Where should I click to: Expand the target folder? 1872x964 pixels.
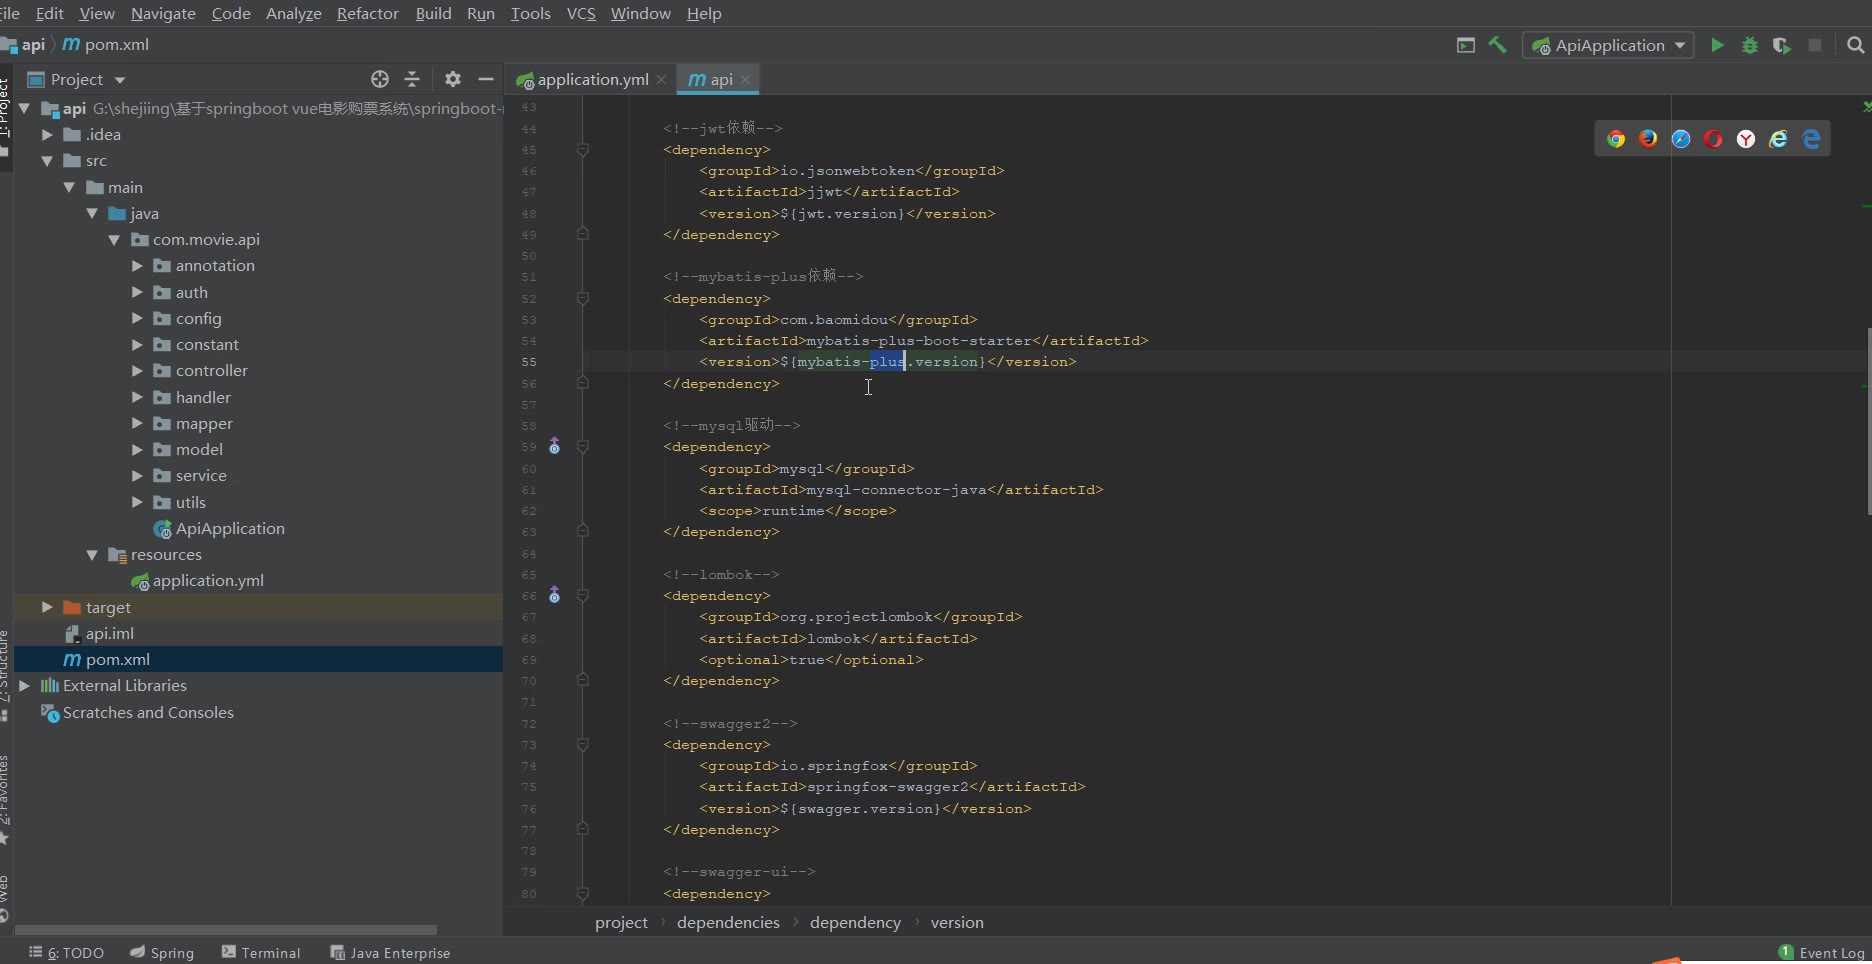(47, 607)
